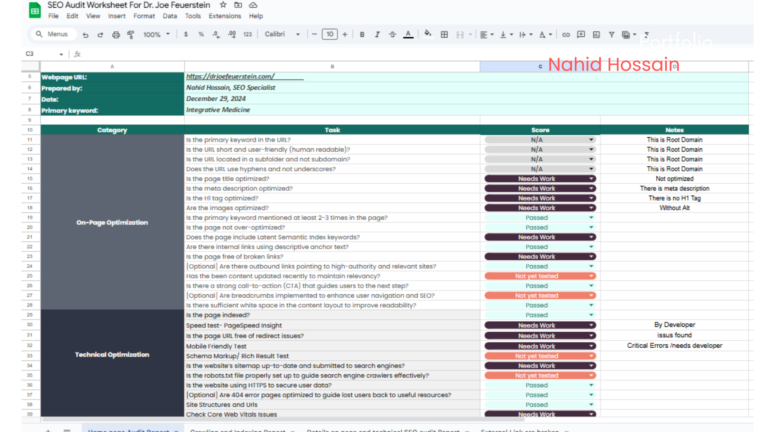Open Score dropdown for Mobile Friendly Test row
This screenshot has width=768, height=432.
(x=591, y=346)
